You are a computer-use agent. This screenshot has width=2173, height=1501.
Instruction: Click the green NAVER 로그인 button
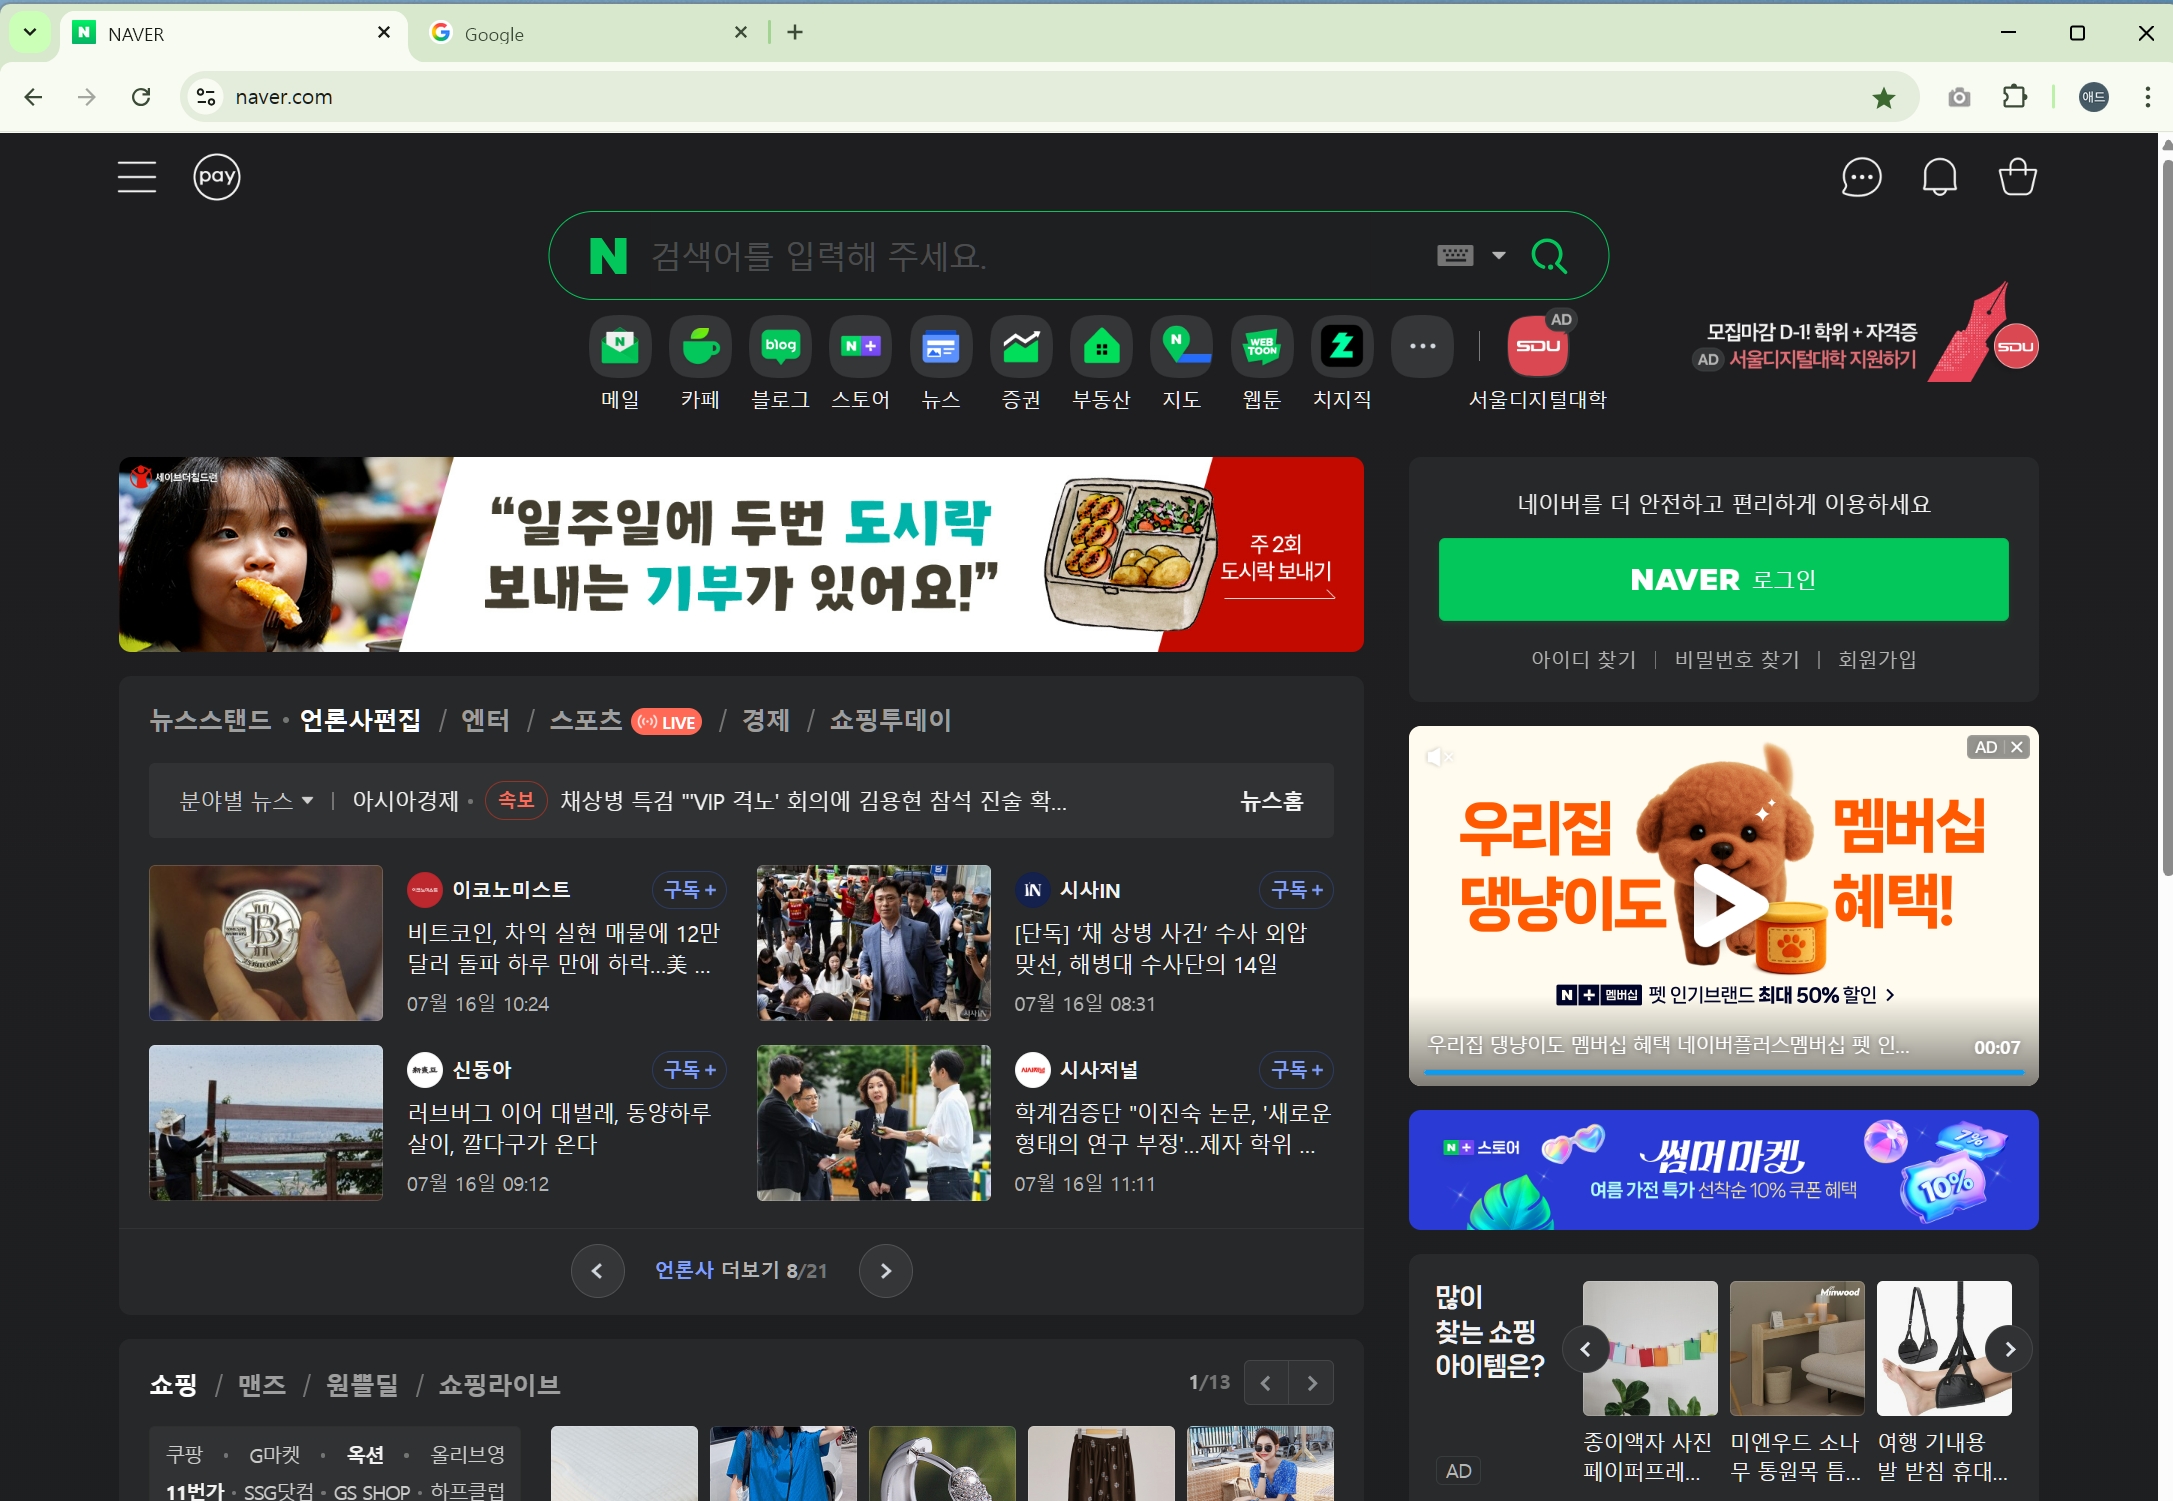pos(1723,580)
